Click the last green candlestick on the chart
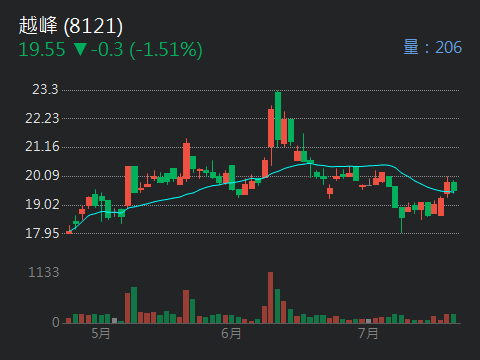 point(454,186)
